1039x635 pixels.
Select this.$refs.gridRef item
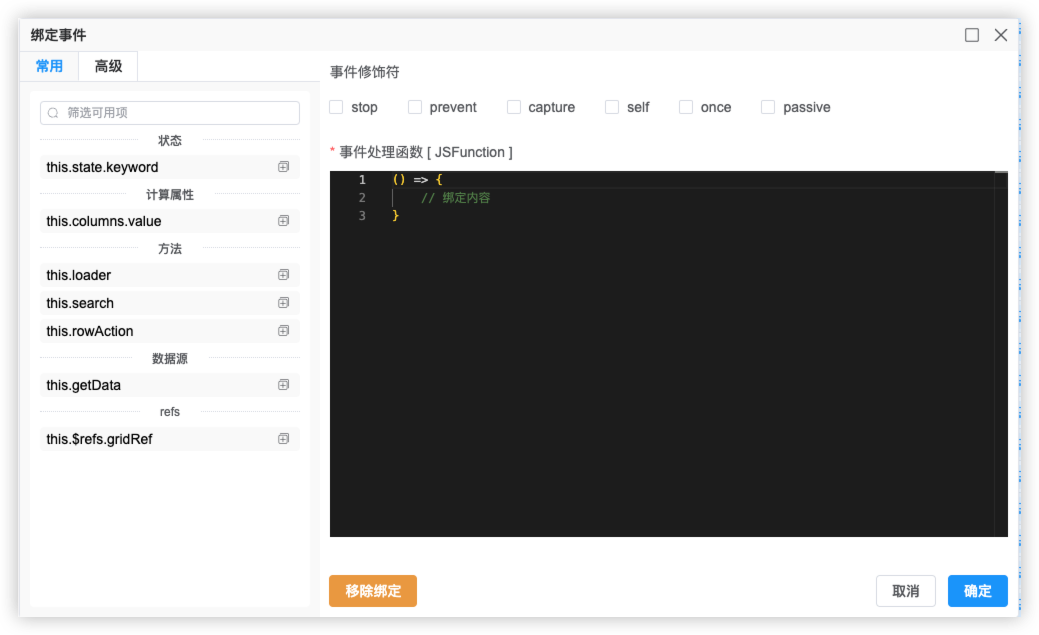170,439
